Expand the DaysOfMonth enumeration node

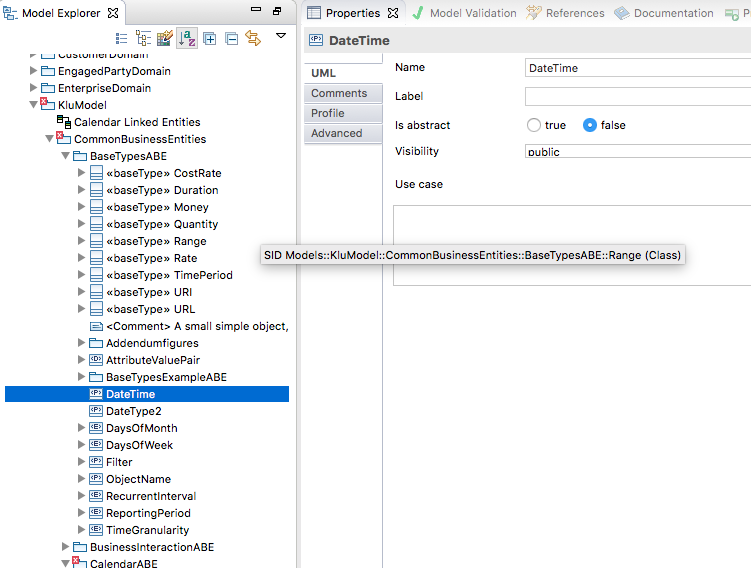[x=82, y=428]
